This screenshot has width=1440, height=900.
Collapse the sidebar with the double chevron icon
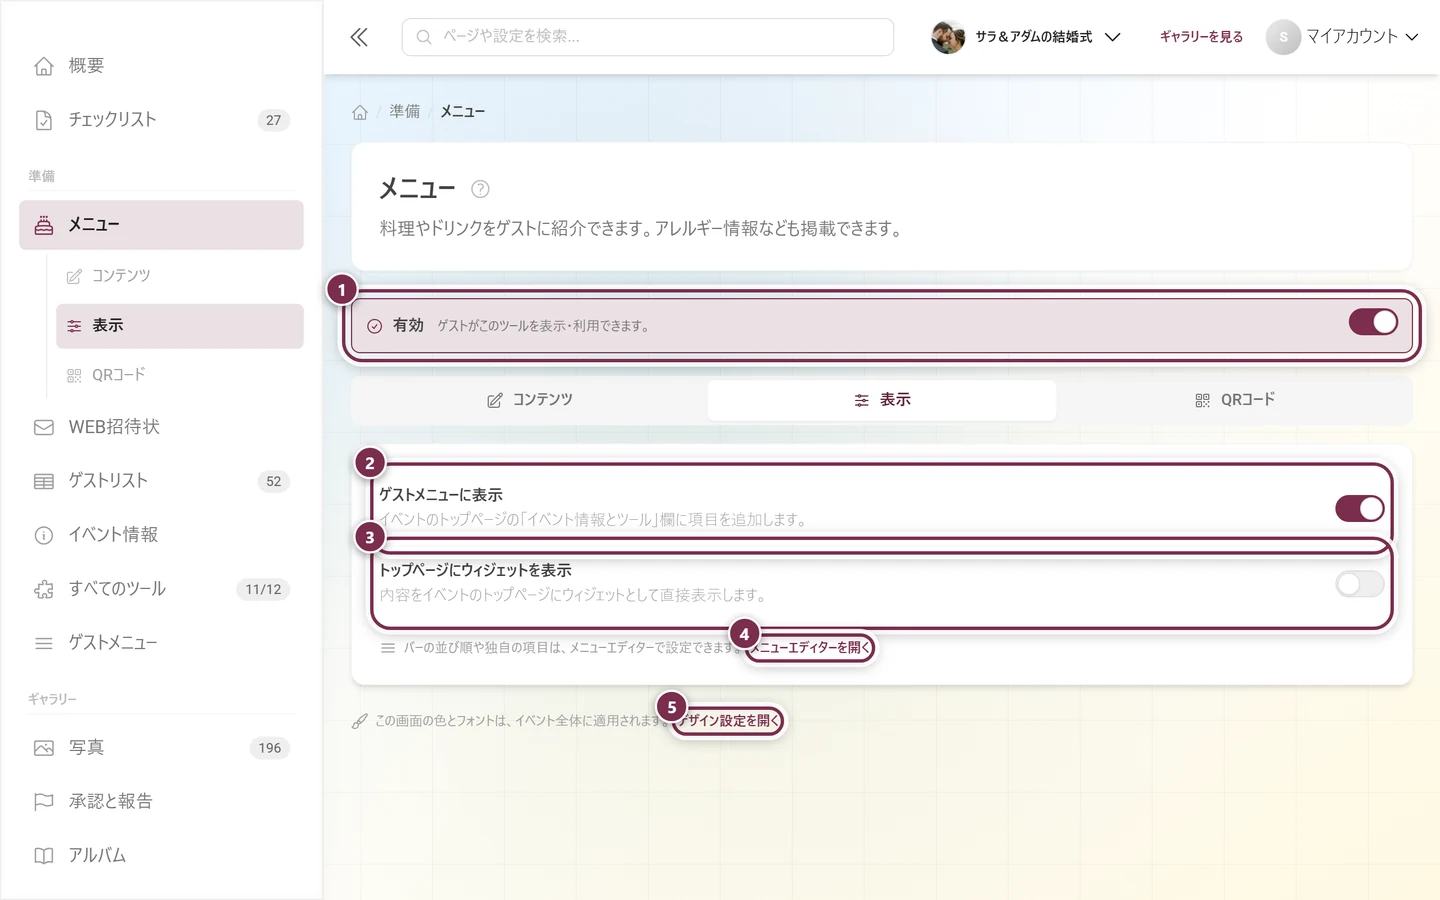click(359, 37)
